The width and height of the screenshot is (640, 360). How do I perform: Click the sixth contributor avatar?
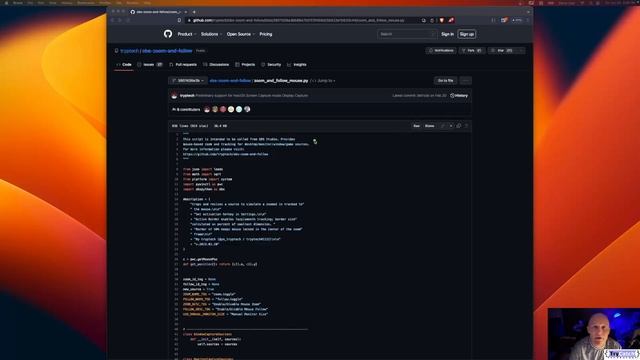[x=247, y=109]
